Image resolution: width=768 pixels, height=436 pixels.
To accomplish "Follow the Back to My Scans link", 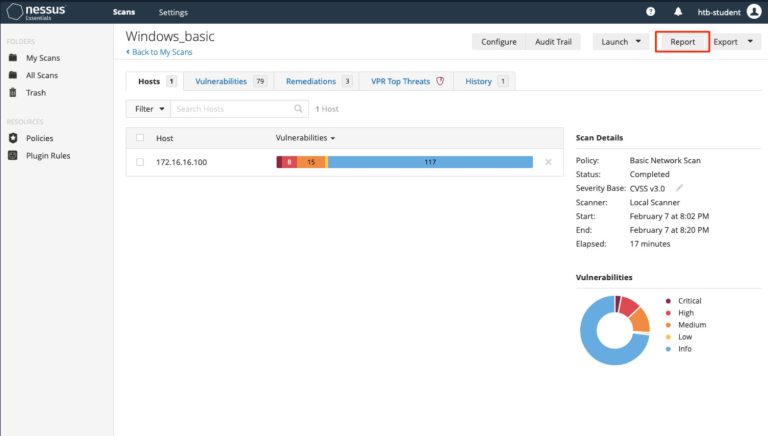I will pos(159,52).
